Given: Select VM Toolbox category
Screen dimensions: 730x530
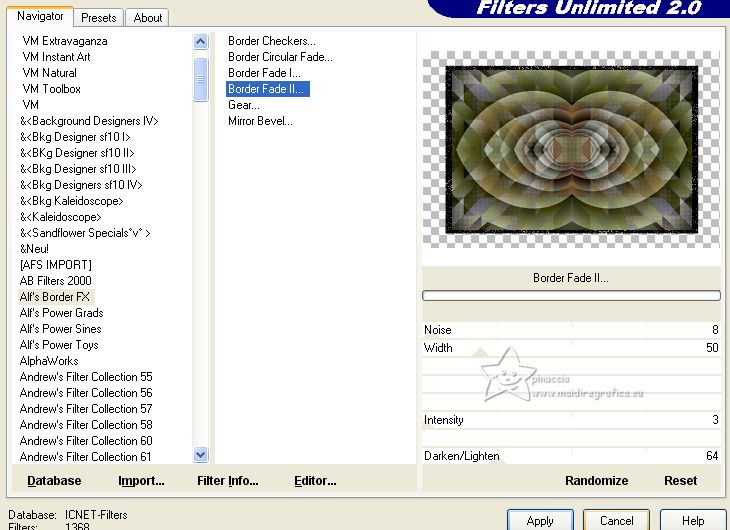Looking at the screenshot, I should 51,88.
